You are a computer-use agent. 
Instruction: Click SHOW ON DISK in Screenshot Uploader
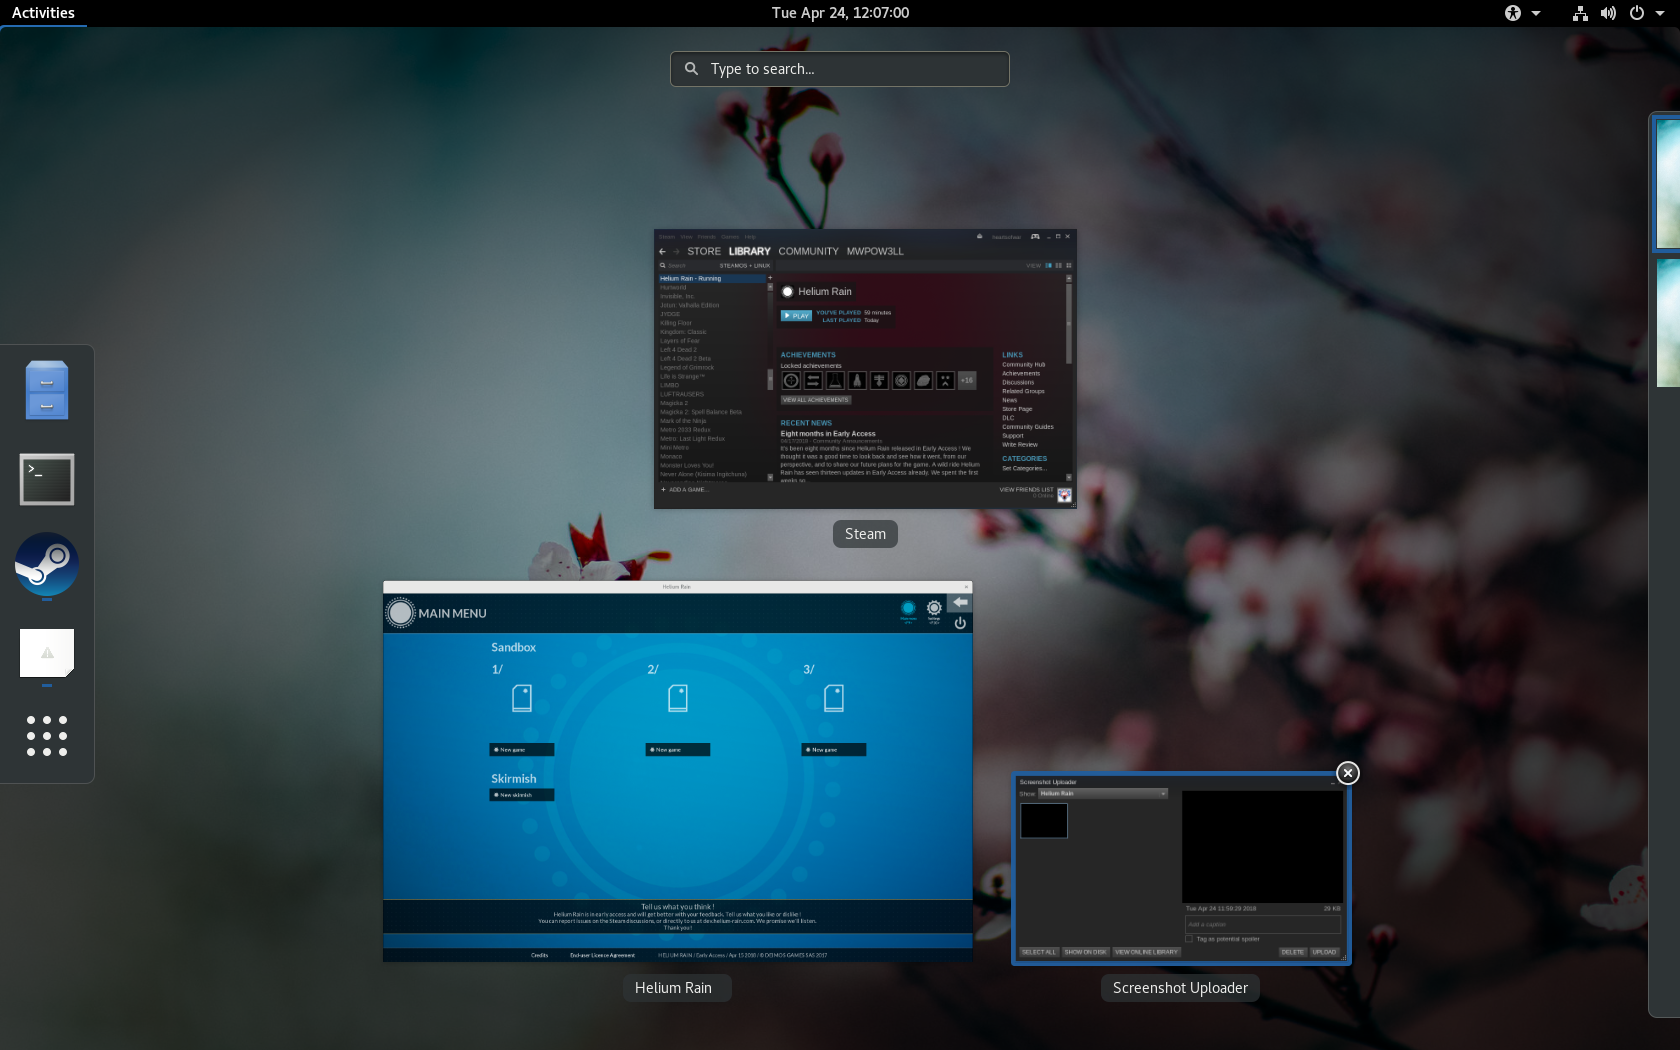(x=1085, y=952)
